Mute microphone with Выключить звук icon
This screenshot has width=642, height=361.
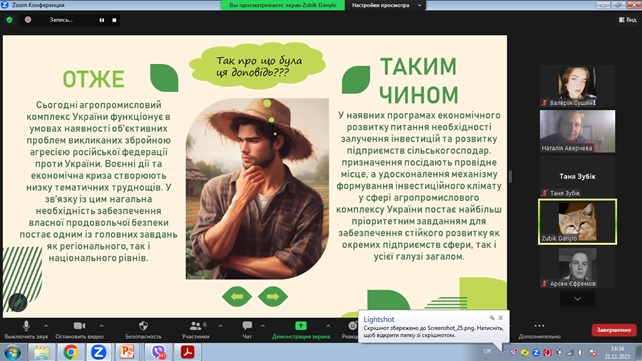(x=26, y=326)
